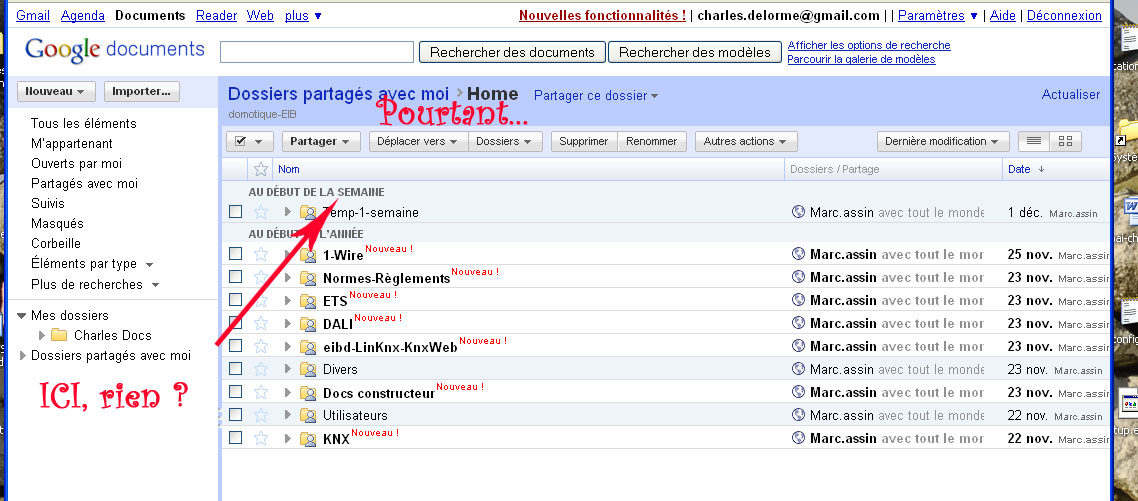Viewport: 1138px width, 501px height.
Task: Click Rechercher des modèles button
Action: [x=695, y=52]
